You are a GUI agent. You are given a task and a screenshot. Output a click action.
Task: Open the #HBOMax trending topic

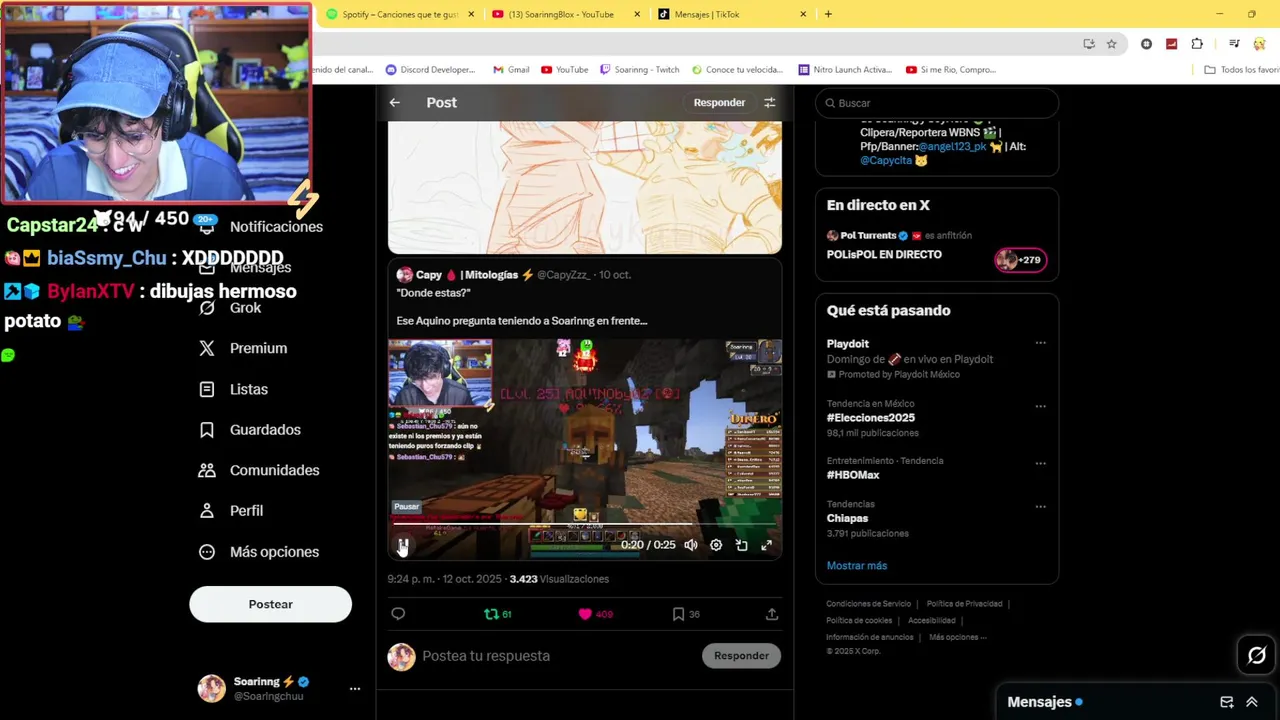click(853, 475)
